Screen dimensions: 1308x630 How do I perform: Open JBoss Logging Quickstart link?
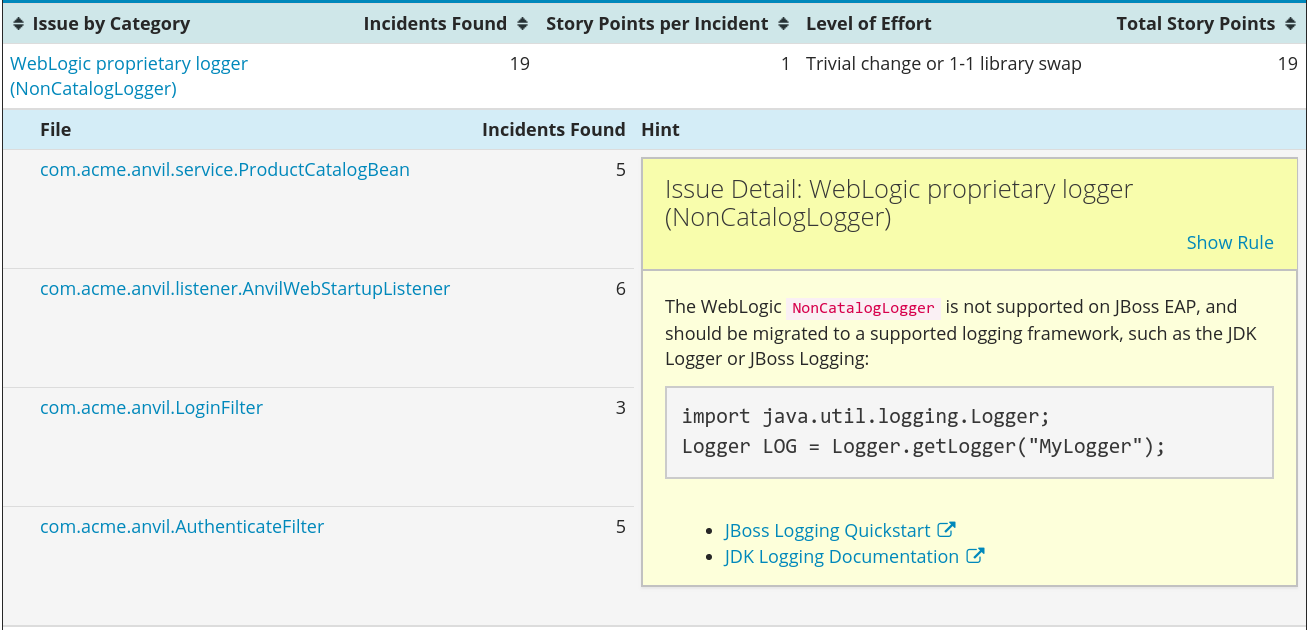(828, 531)
